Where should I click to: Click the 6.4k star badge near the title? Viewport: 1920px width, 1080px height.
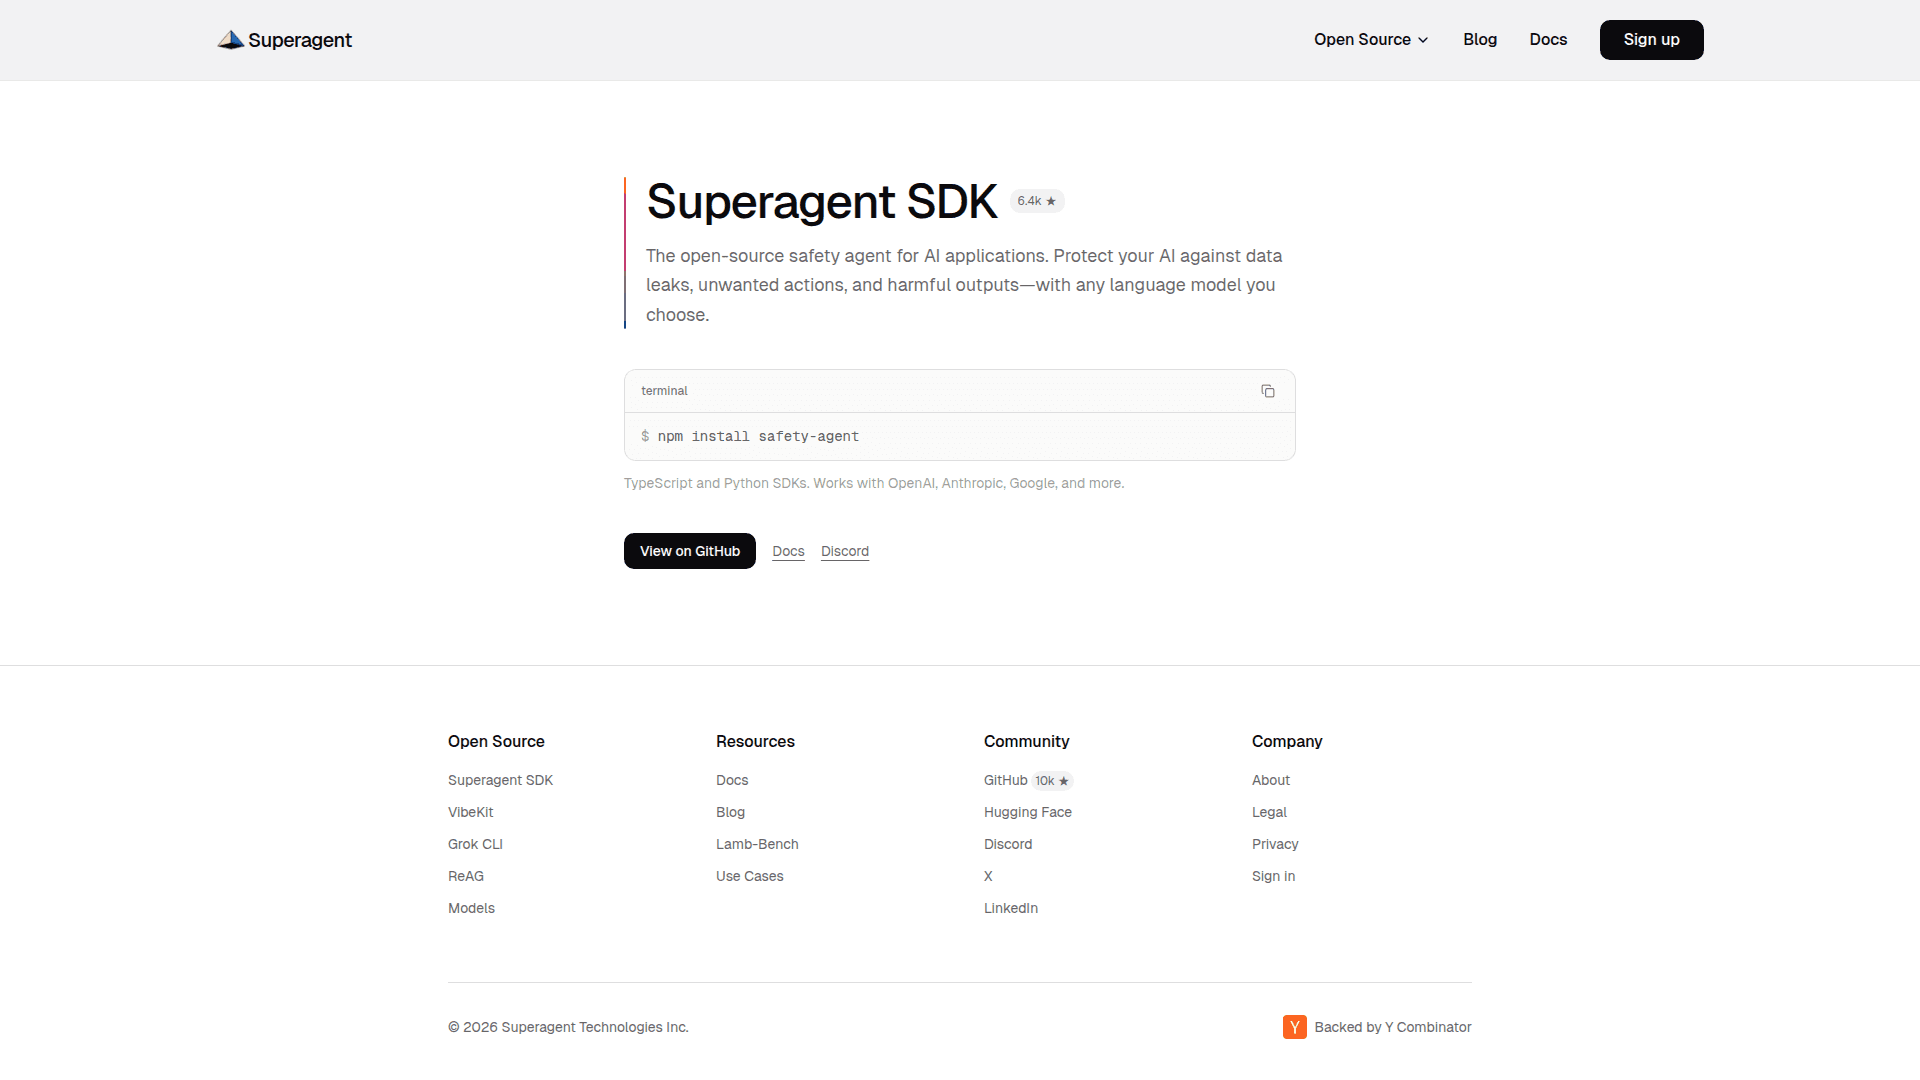click(1036, 201)
